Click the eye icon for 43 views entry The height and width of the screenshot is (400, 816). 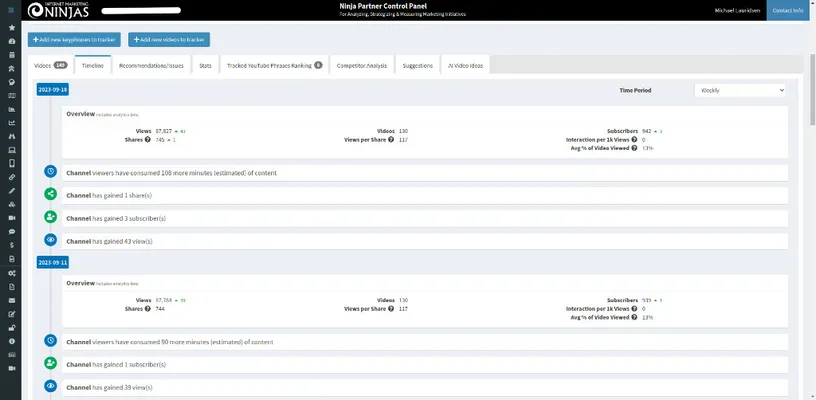click(51, 240)
